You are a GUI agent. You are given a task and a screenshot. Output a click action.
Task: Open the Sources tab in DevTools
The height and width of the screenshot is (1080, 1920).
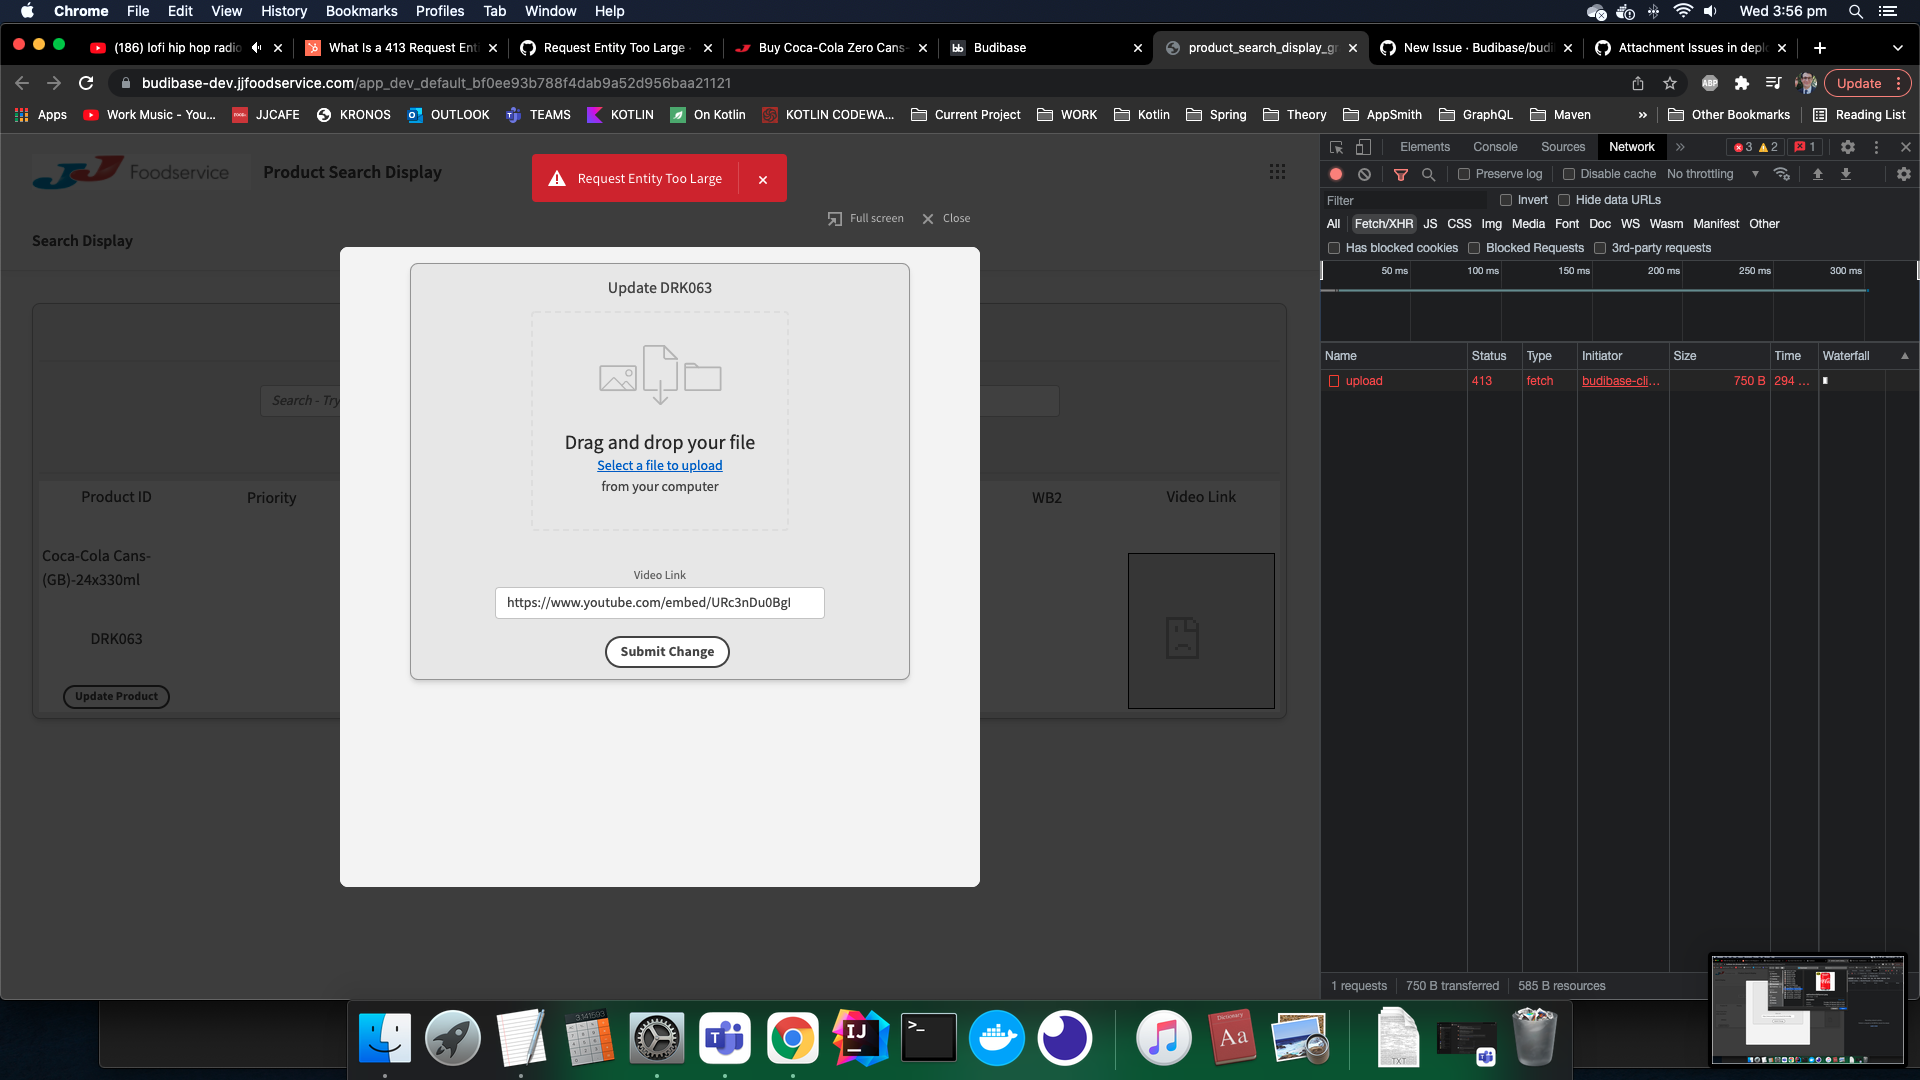(1563, 147)
